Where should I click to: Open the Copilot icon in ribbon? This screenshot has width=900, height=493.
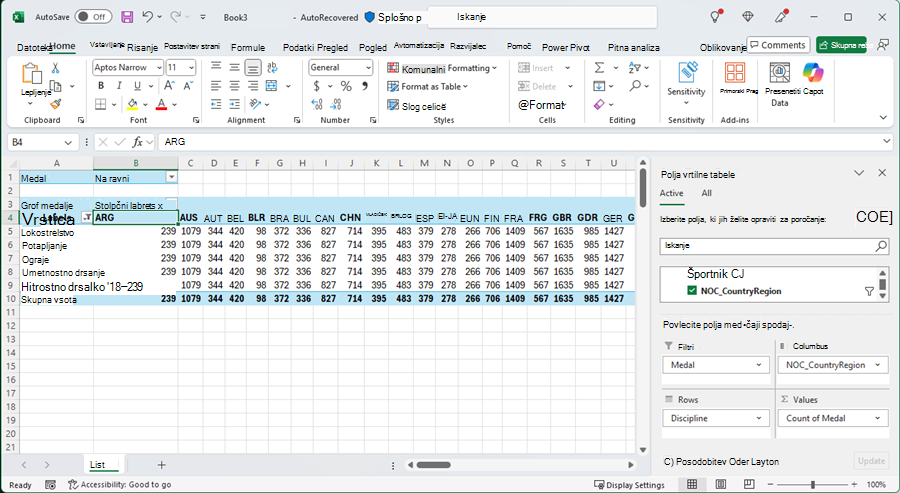tap(813, 73)
